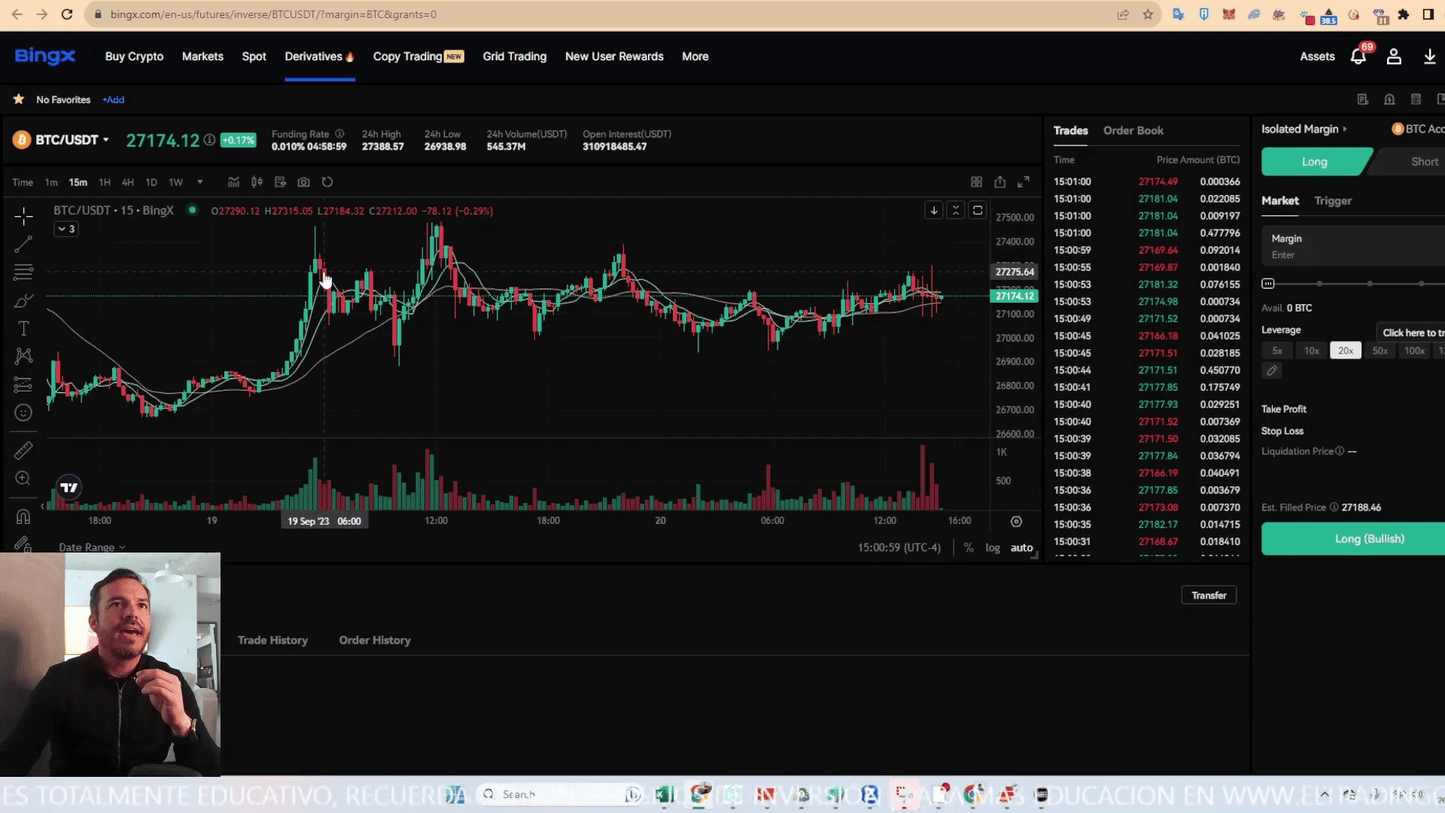Click the Transfer button
Viewport: 1445px width, 813px height.
click(x=1209, y=595)
